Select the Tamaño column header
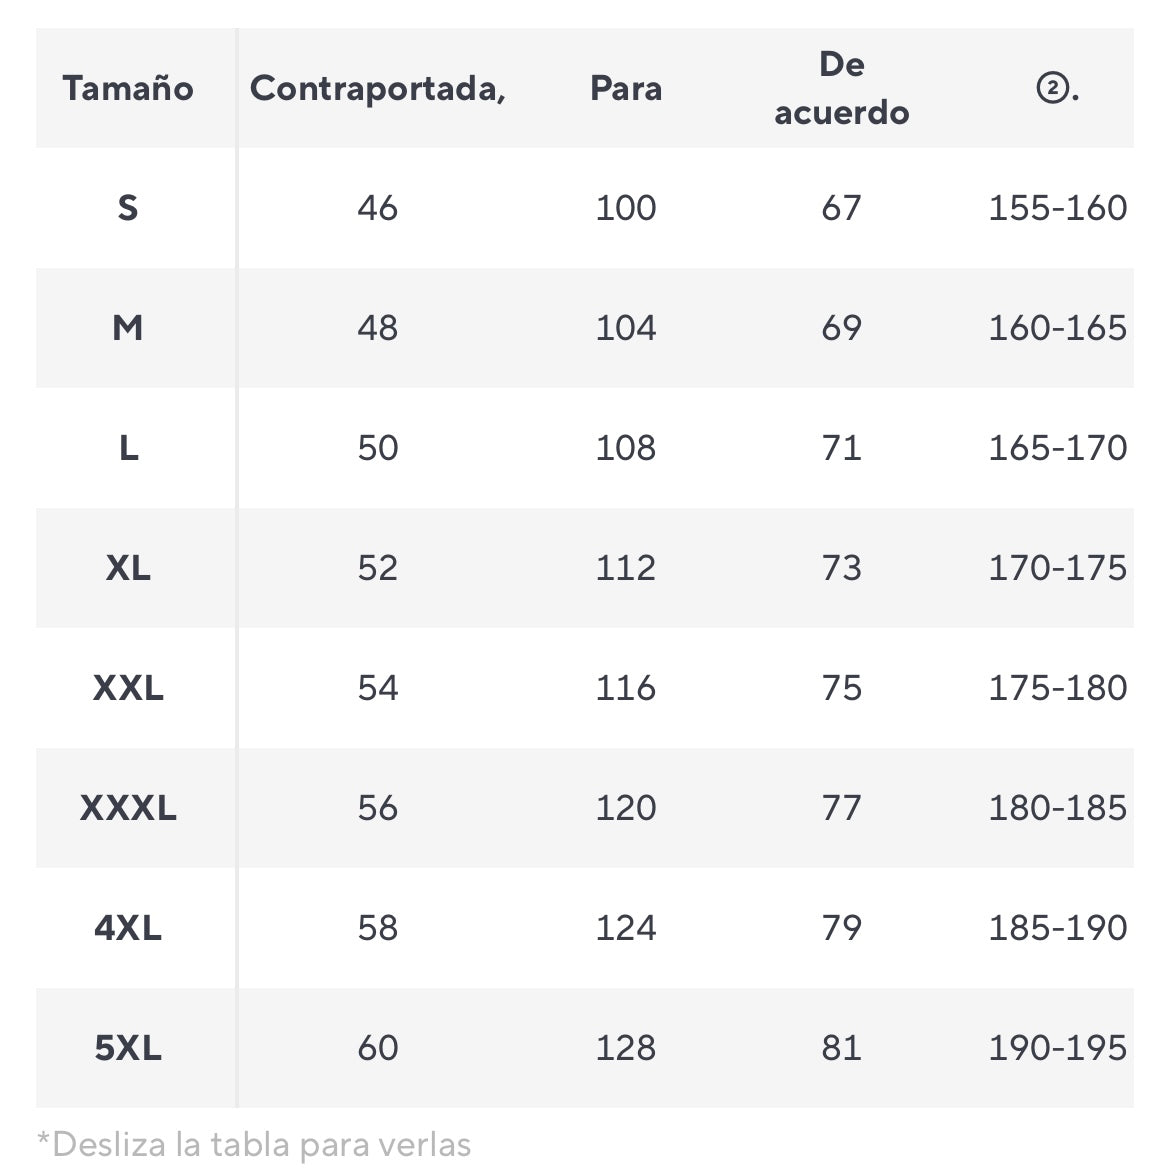Image resolution: width=1170 pixels, height=1170 pixels. (x=128, y=88)
